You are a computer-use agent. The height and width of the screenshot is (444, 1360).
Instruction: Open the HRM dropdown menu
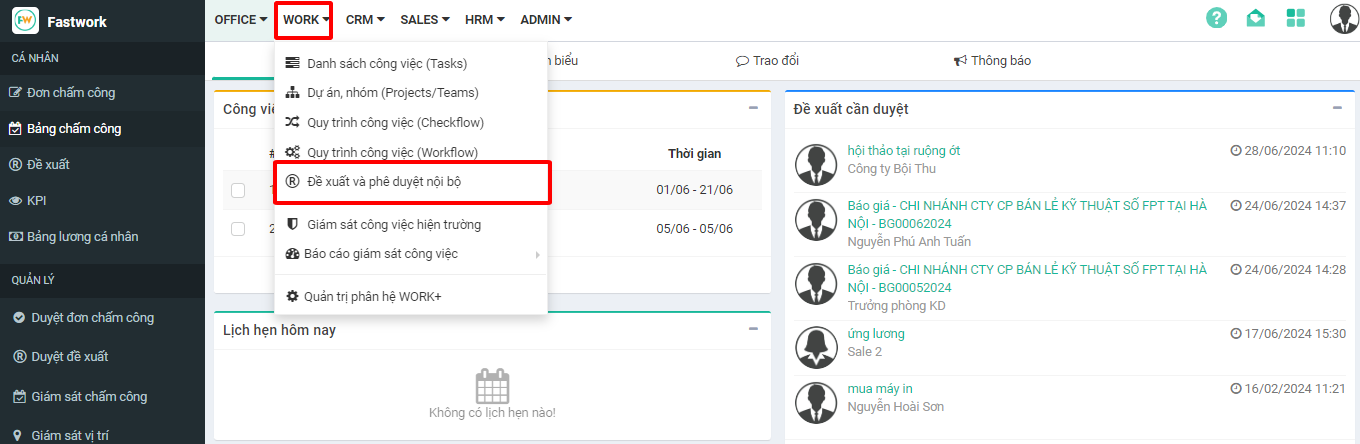coord(485,20)
